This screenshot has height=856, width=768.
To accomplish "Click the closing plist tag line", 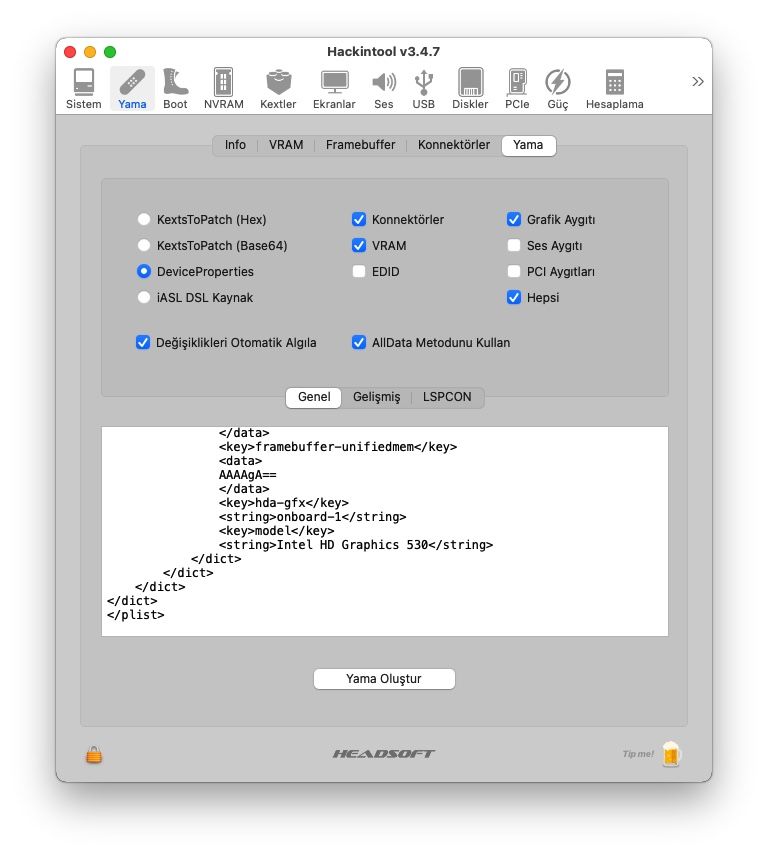I will pyautogui.click(x=136, y=615).
